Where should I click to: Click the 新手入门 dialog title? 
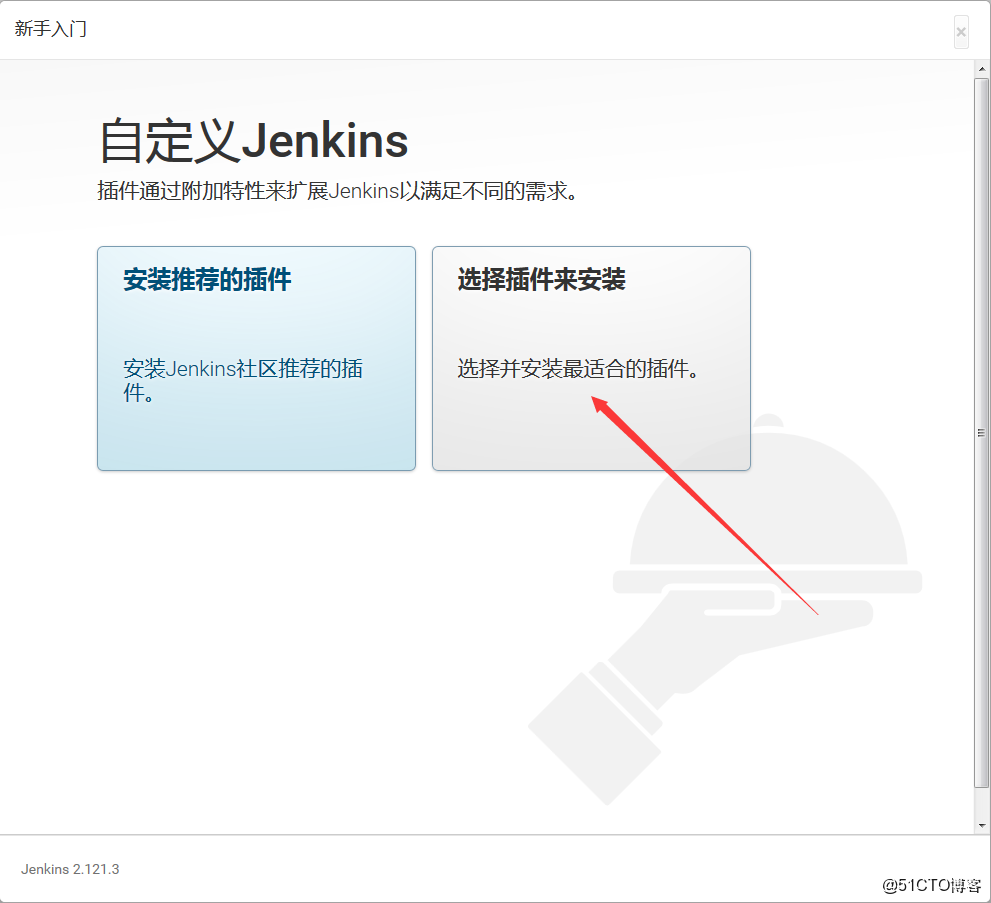pos(51,29)
